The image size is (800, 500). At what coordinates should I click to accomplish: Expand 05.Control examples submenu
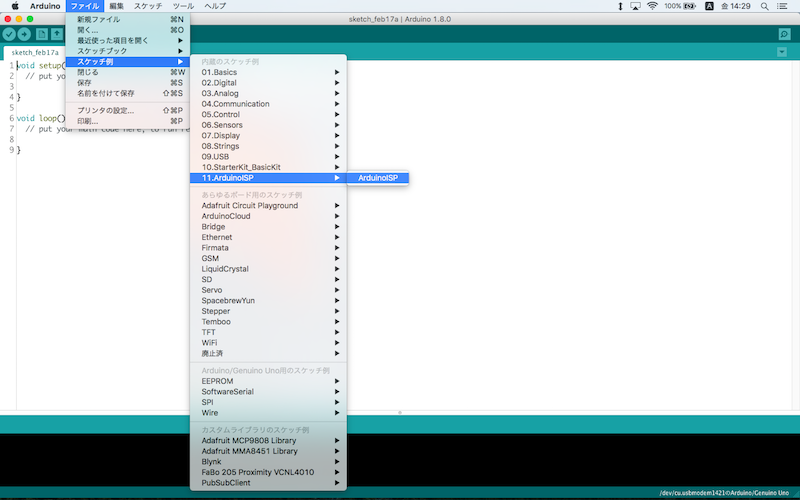[268, 114]
